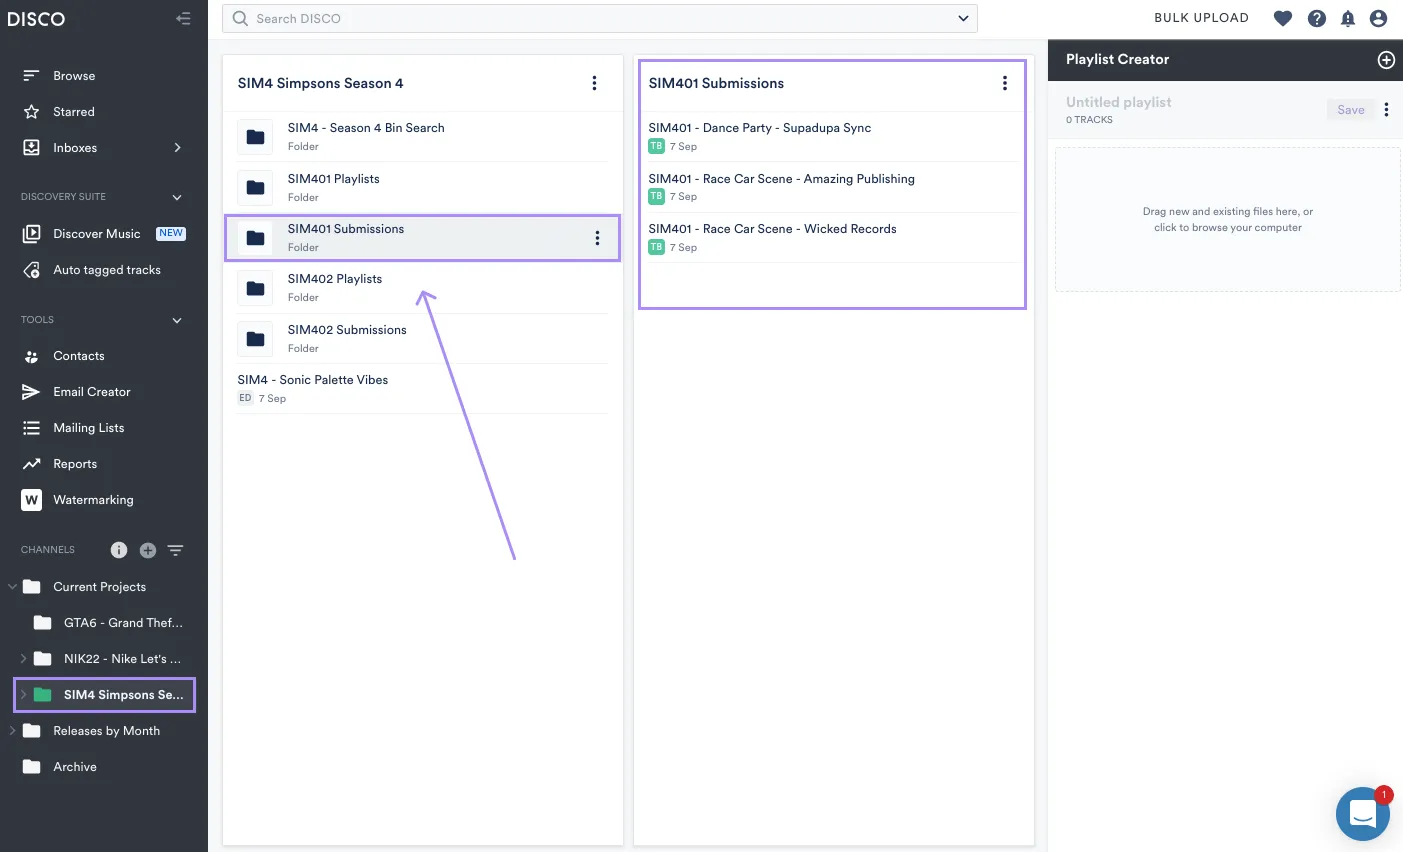
Task: Create a new channel with the plus icon
Action: click(147, 549)
